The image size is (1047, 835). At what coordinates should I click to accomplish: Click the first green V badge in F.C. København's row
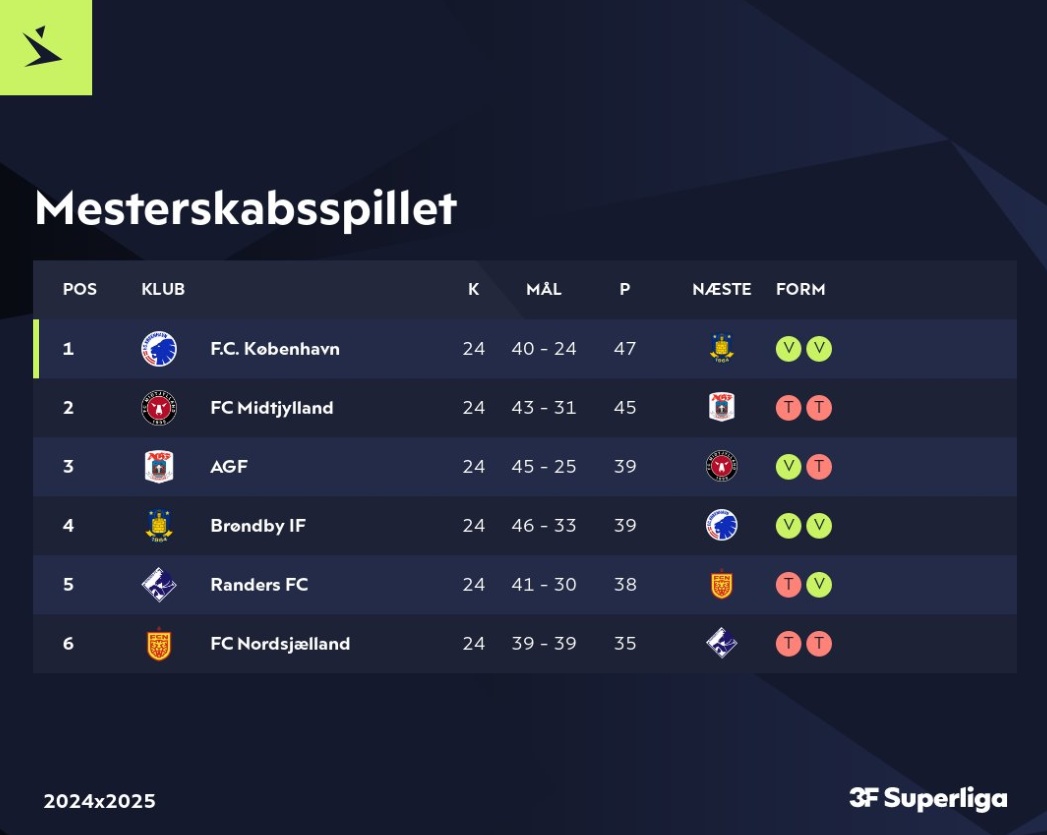click(788, 349)
